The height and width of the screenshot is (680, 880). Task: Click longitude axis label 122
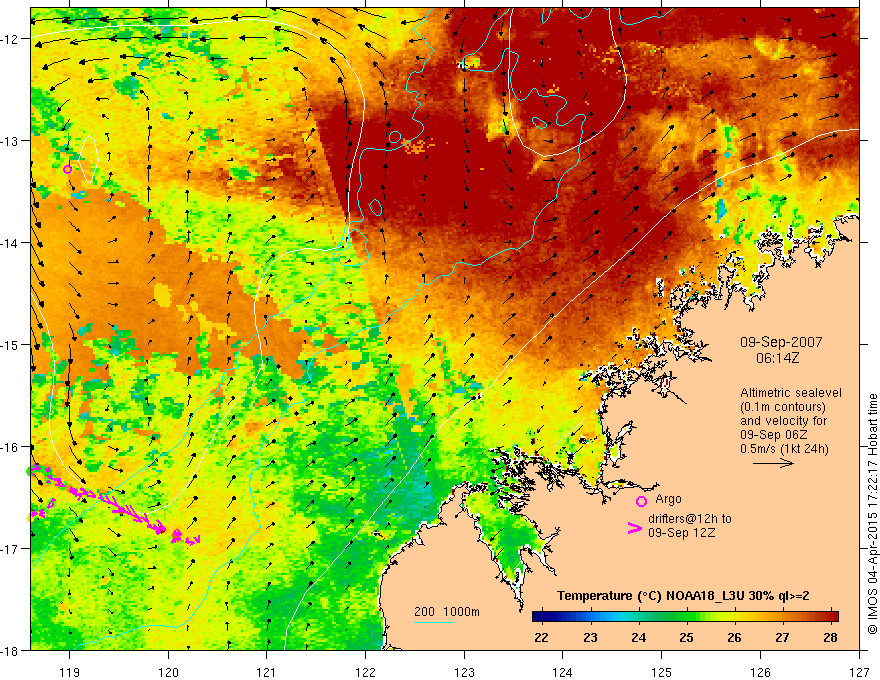click(x=365, y=672)
